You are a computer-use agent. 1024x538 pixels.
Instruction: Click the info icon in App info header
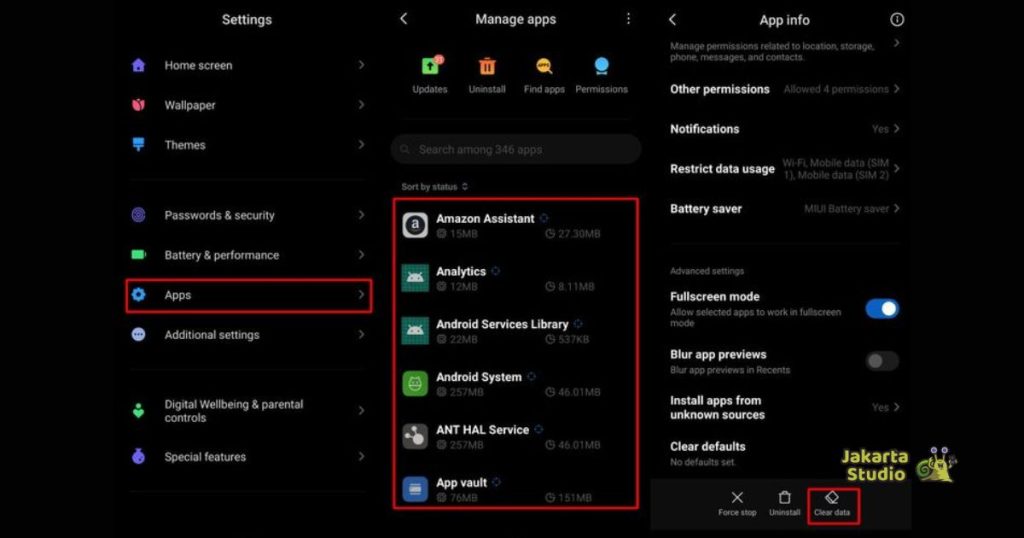click(896, 20)
